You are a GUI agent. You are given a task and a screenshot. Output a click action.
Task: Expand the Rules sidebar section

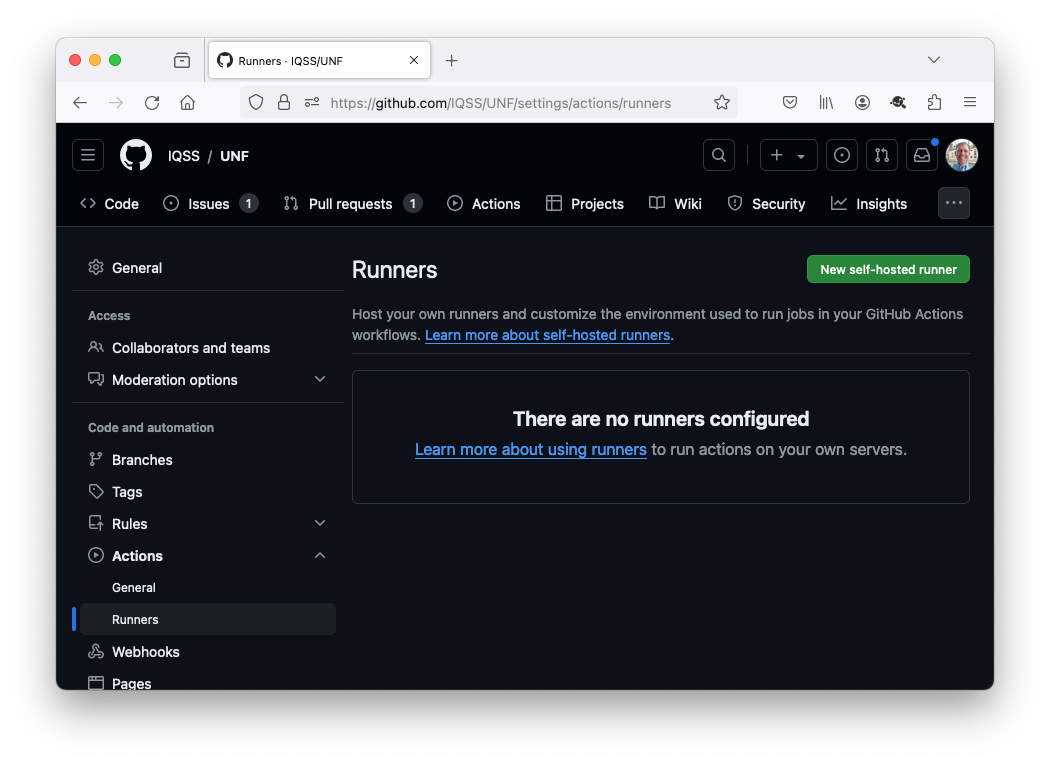coord(320,523)
